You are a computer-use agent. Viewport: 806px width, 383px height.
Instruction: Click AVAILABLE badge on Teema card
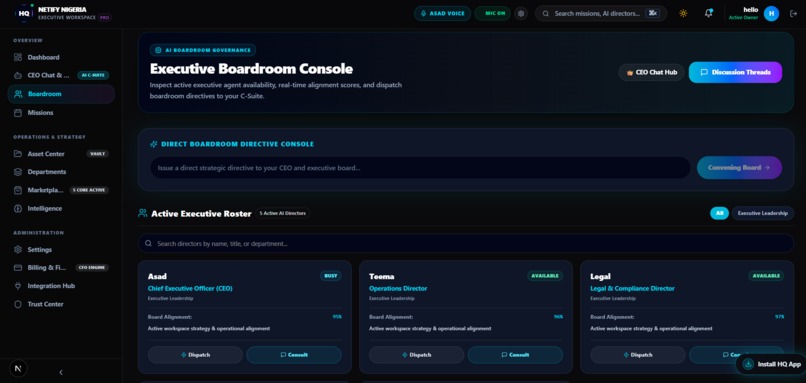point(545,276)
